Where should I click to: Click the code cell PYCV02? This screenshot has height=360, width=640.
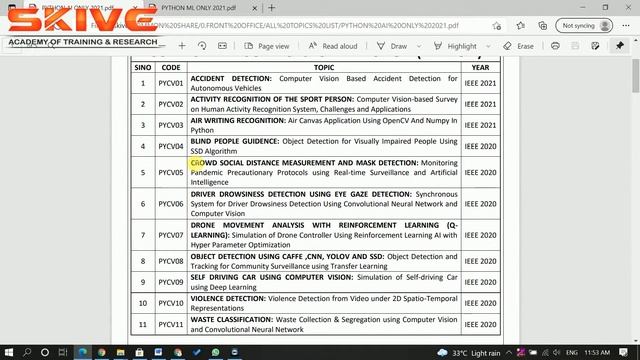[x=171, y=104]
